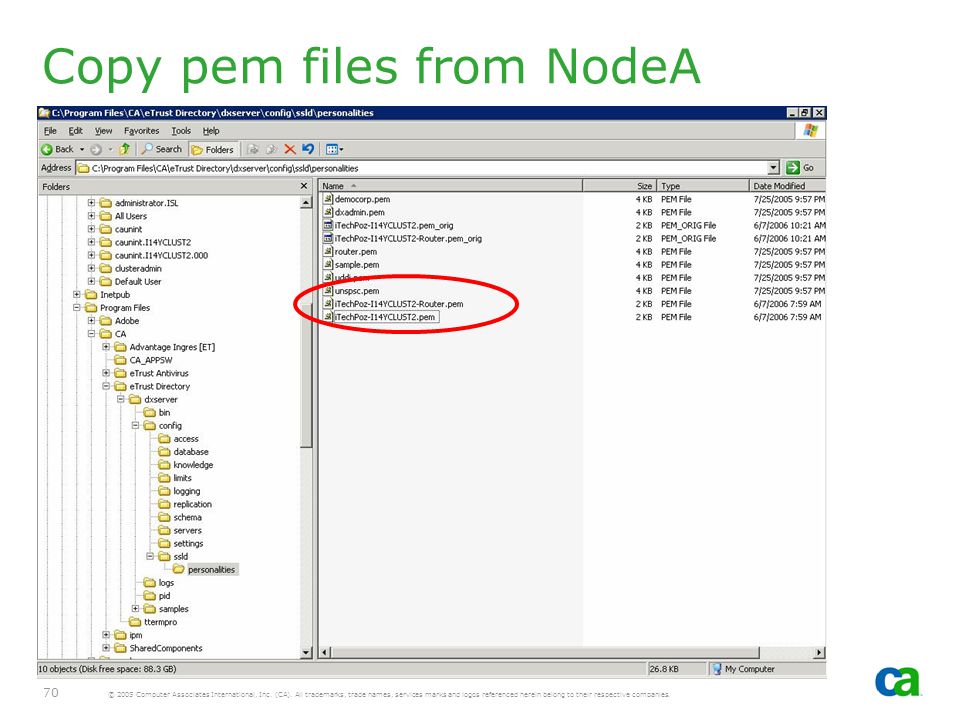Sort by the Date Modified column
960x720 pixels.
point(787,186)
